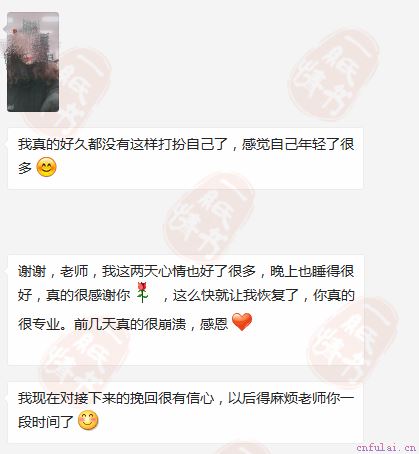Viewport: 419px width, 454px height.
Task: Select the message starting "谢谢，老师"
Action: click(185, 310)
